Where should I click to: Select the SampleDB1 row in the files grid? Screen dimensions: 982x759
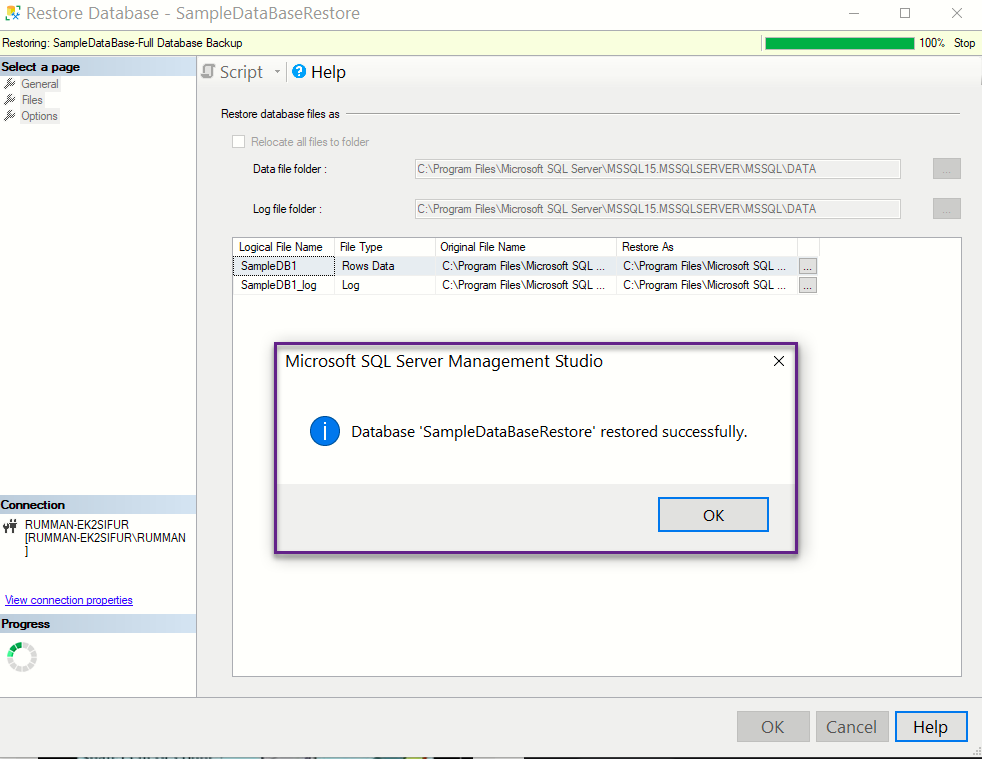[x=282, y=265]
